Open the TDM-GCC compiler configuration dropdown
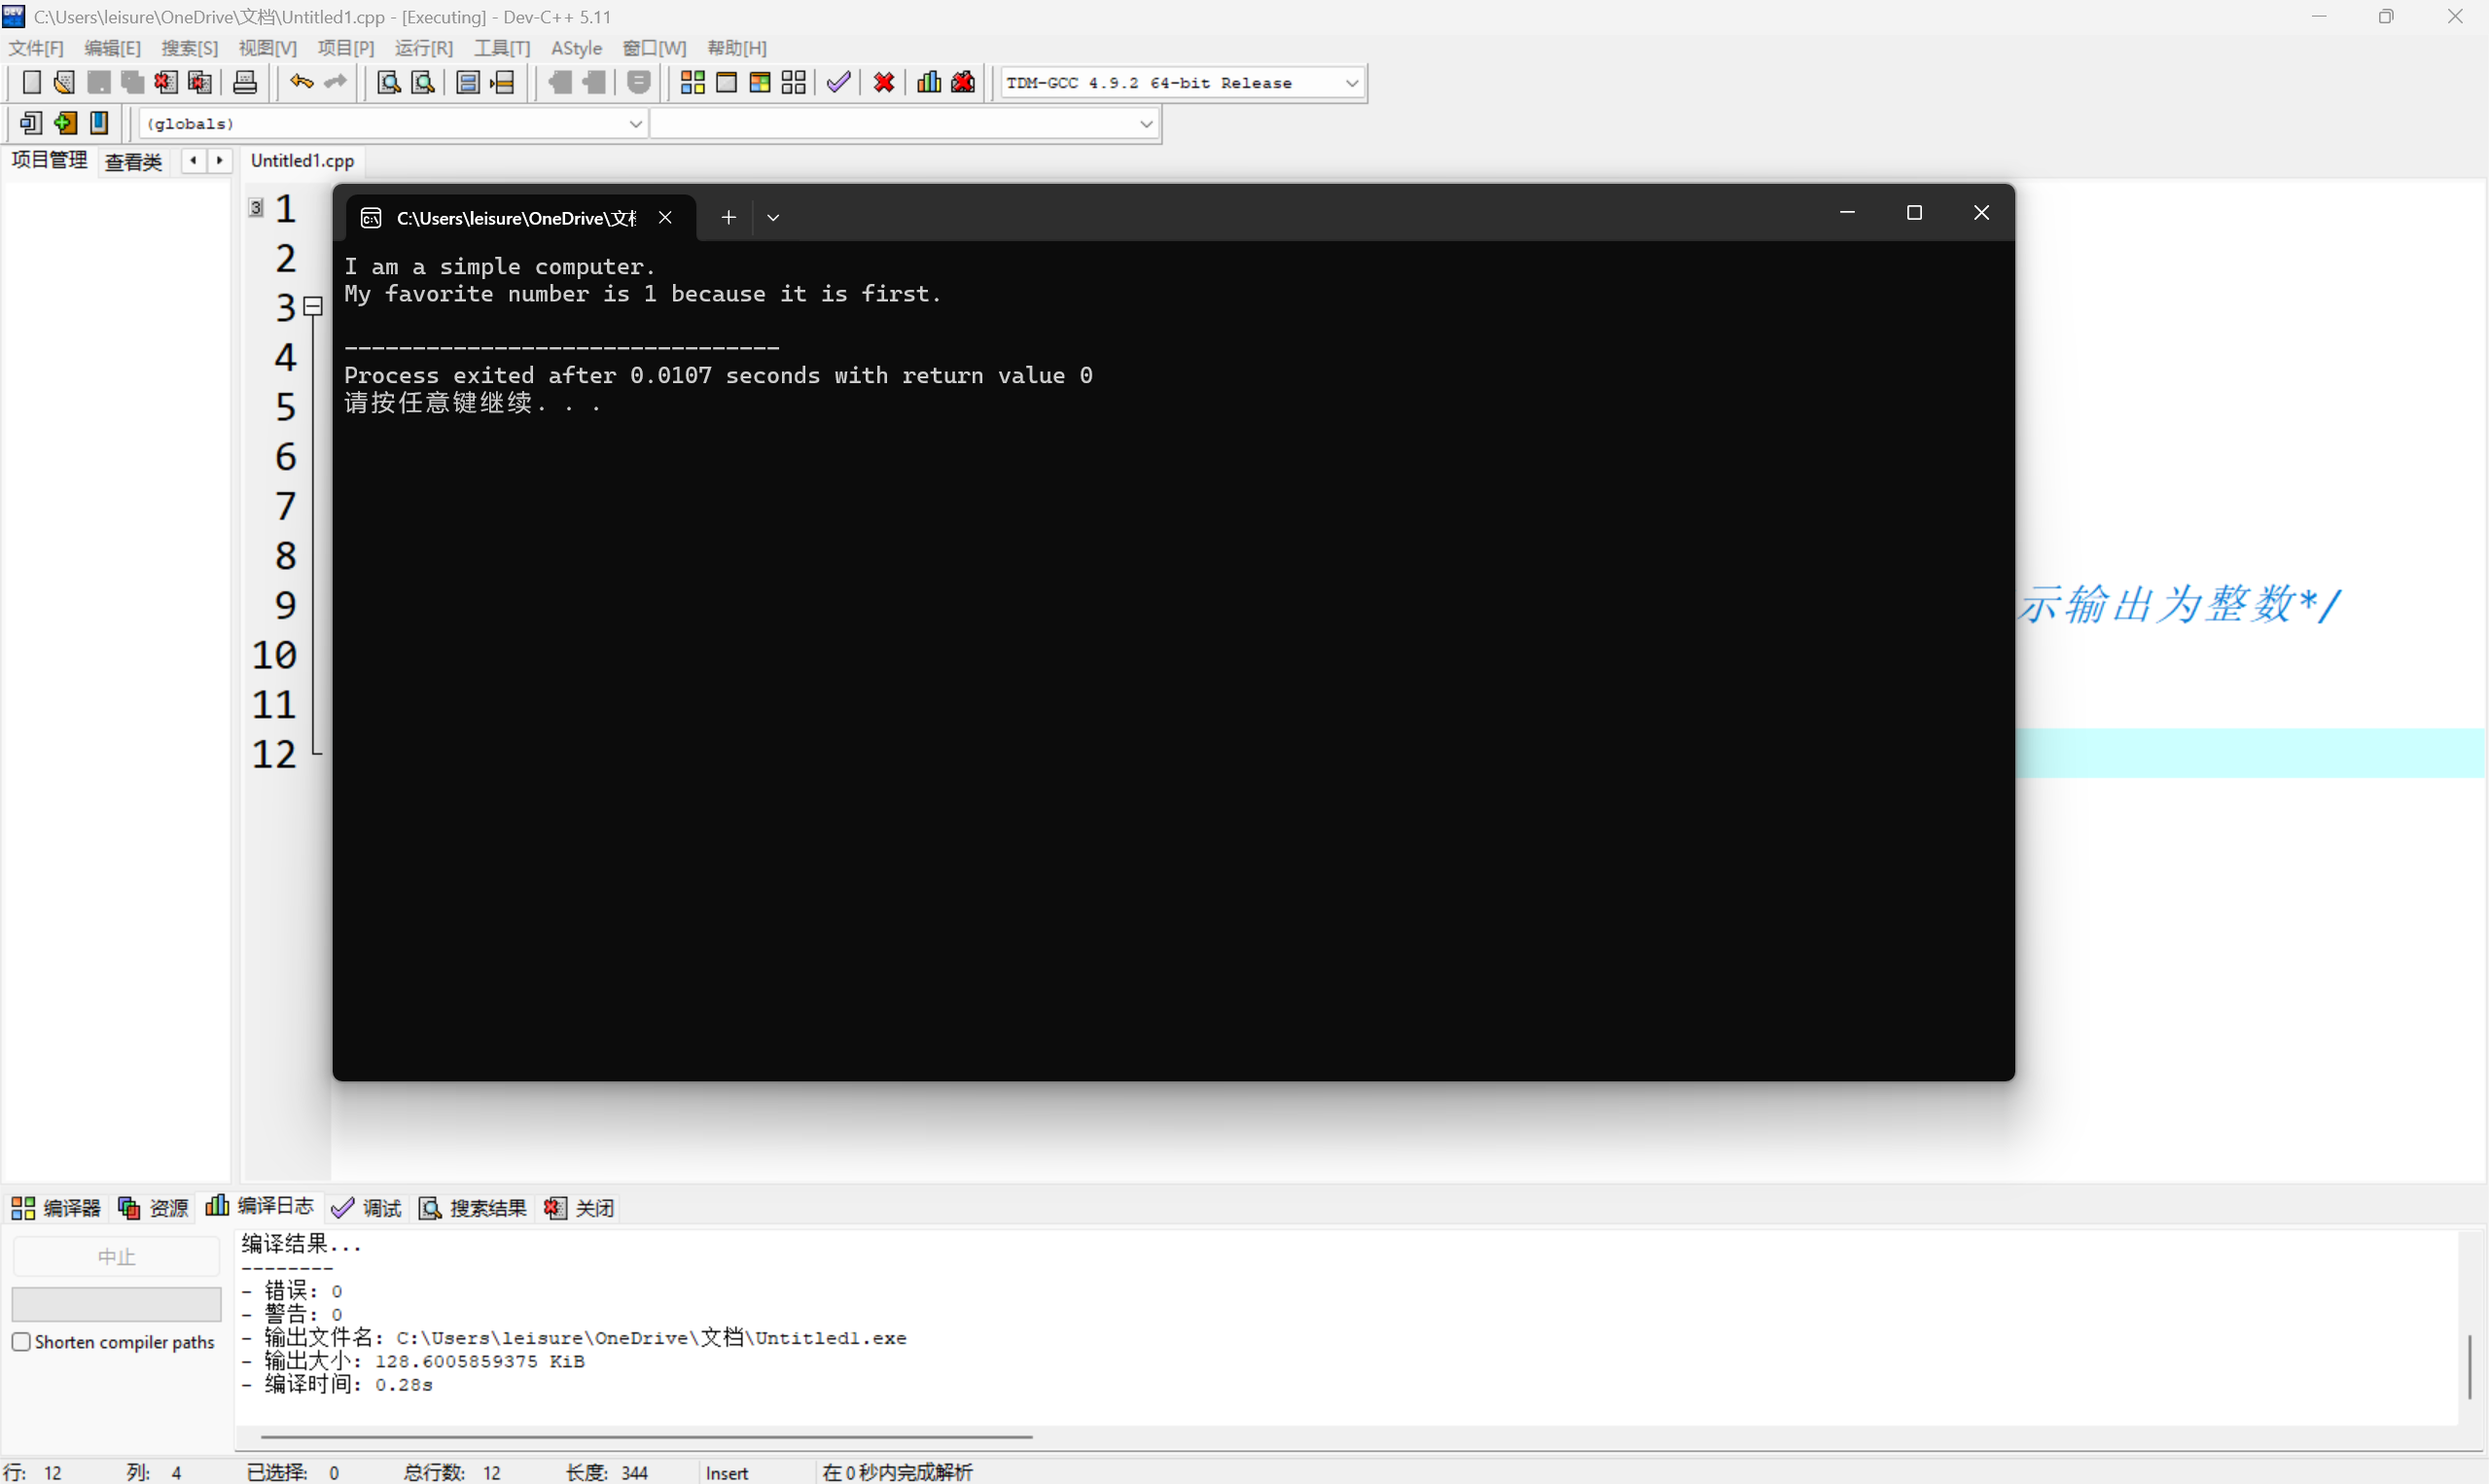Viewport: 2489px width, 1484px height. tap(1353, 83)
